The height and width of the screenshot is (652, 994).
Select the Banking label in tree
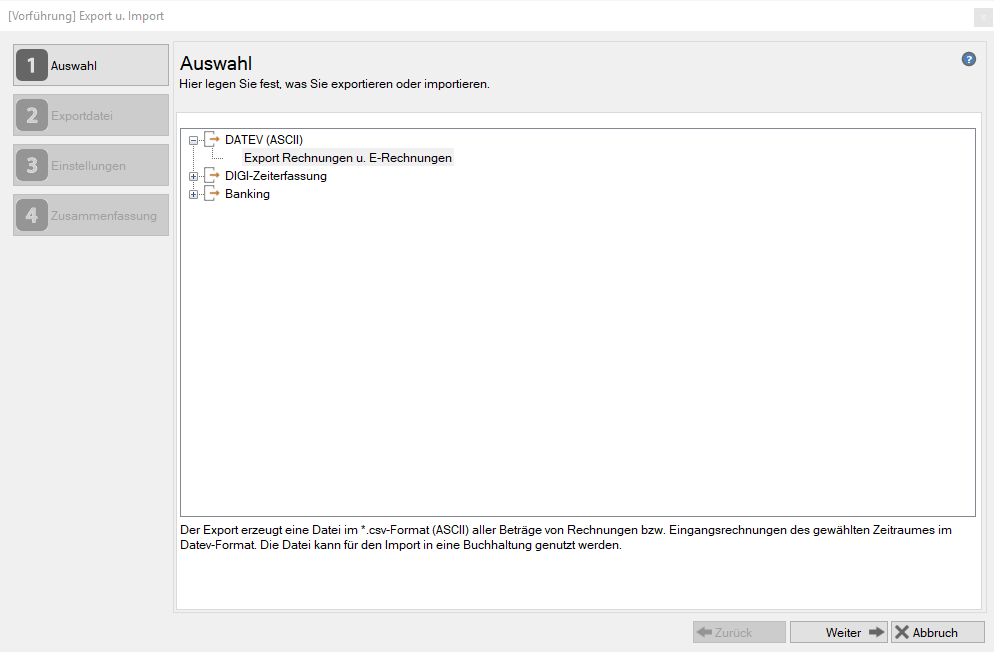[x=247, y=194]
